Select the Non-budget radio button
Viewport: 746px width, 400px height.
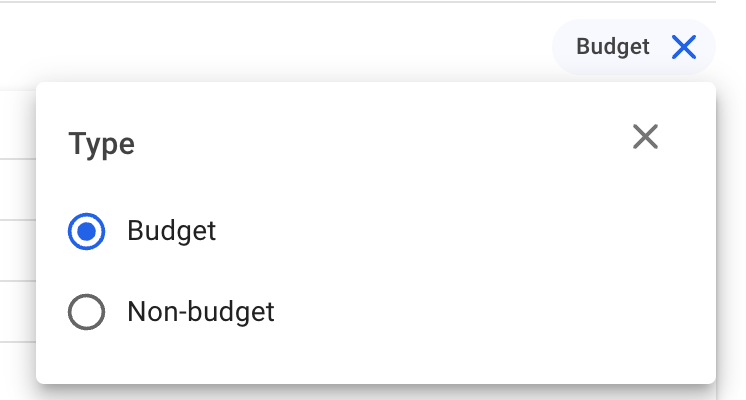(x=87, y=313)
